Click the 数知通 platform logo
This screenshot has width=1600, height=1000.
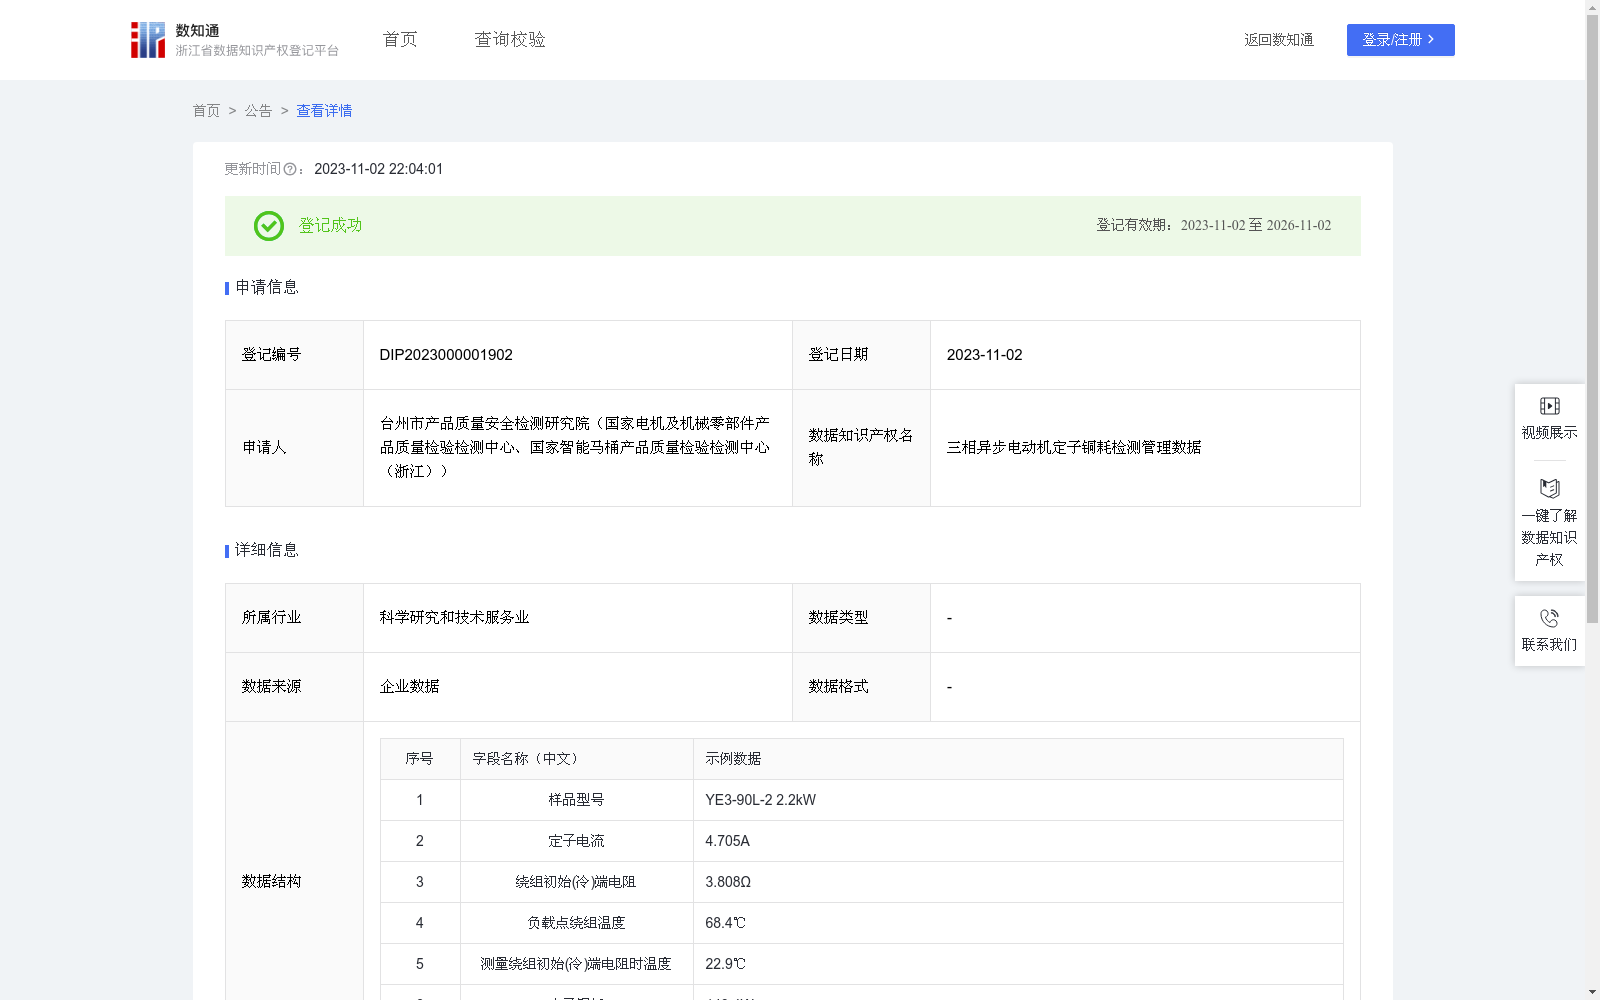[235, 40]
